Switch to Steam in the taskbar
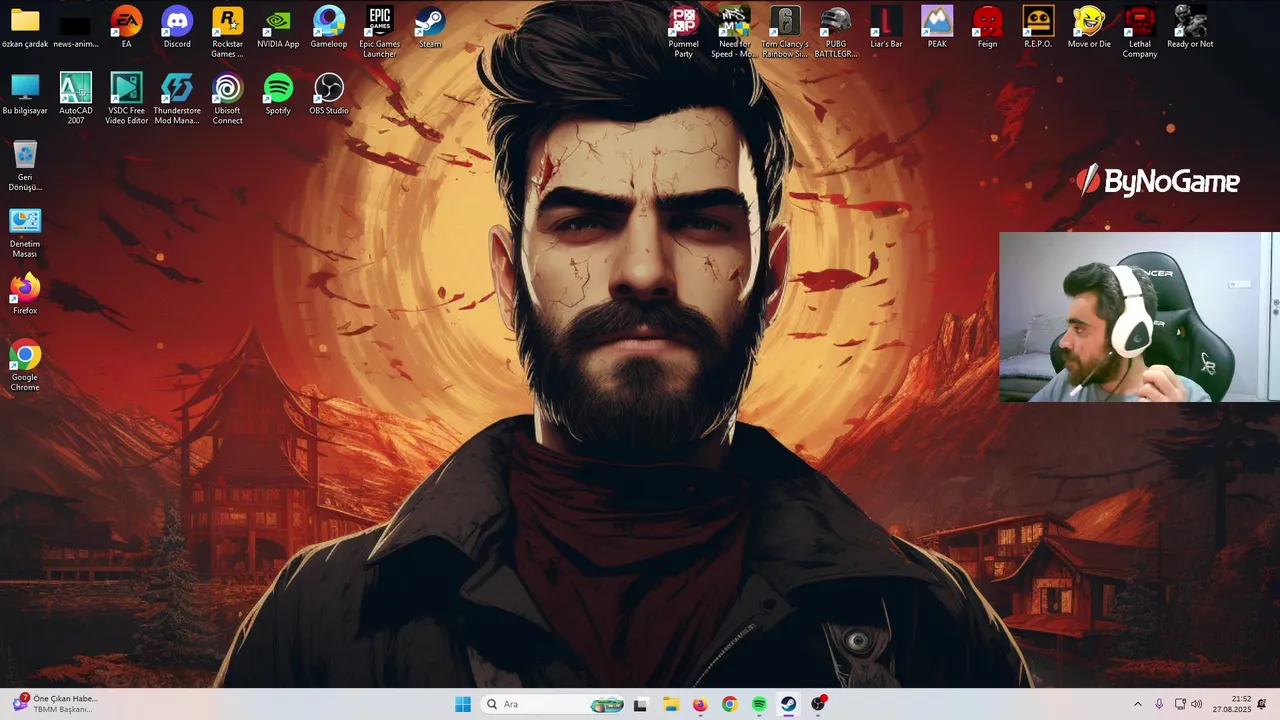The width and height of the screenshot is (1280, 720). tap(788, 704)
